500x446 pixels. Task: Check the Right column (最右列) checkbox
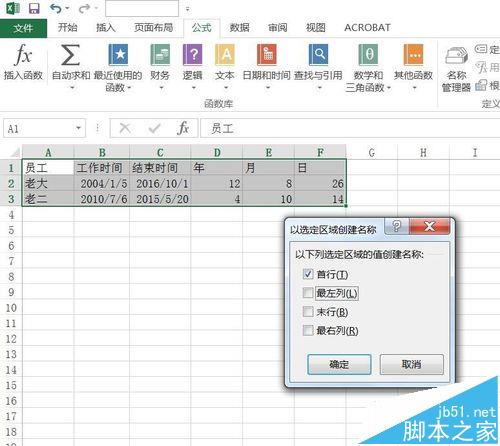pyautogui.click(x=308, y=330)
